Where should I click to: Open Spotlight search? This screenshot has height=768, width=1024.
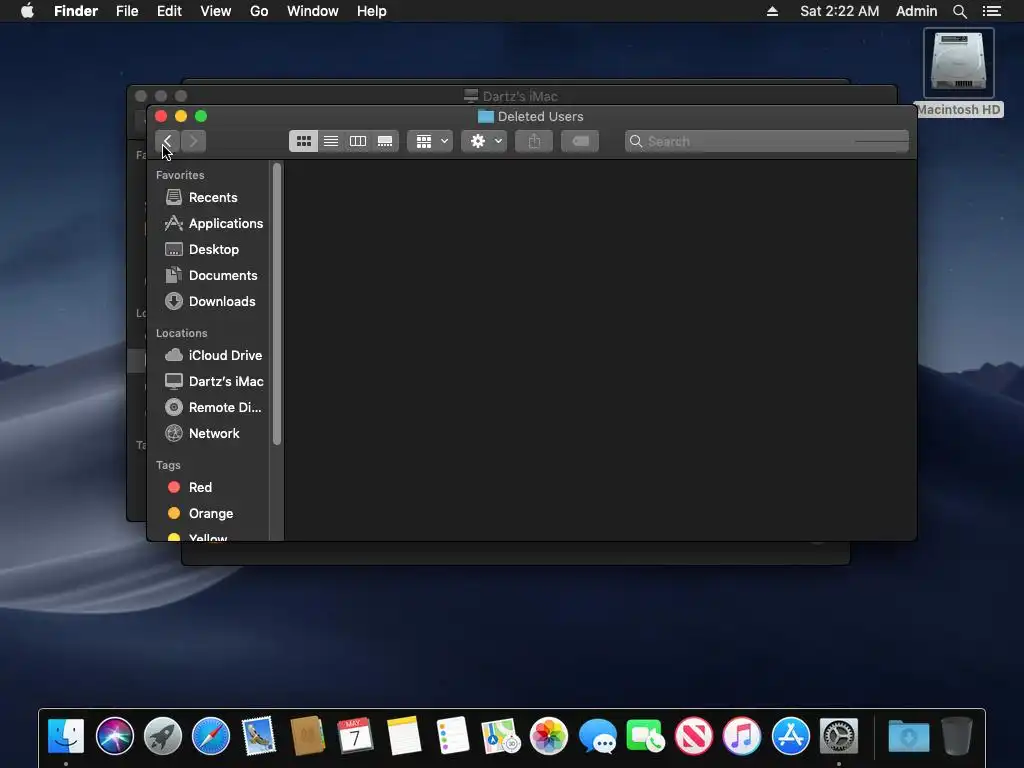(960, 11)
